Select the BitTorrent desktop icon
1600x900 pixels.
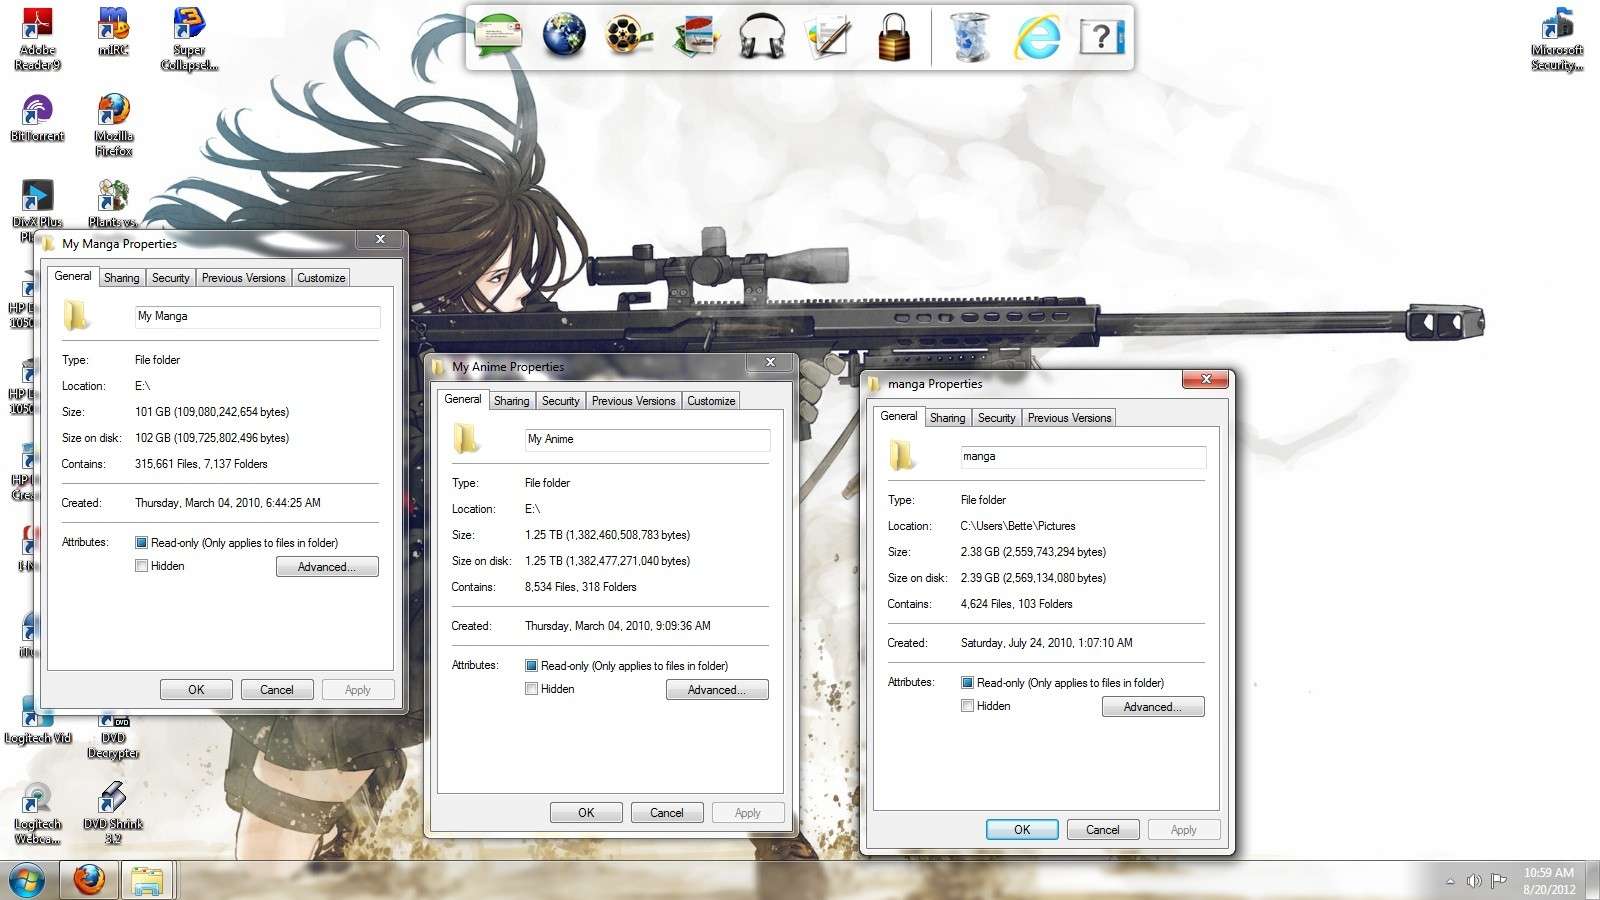pyautogui.click(x=37, y=118)
